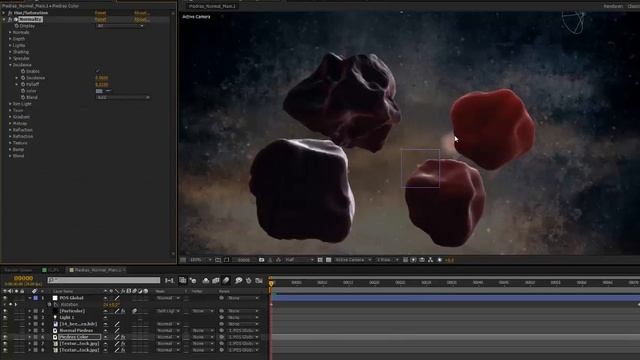Open the 1 View layout dropdown
640x360 pixels.
click(387, 260)
